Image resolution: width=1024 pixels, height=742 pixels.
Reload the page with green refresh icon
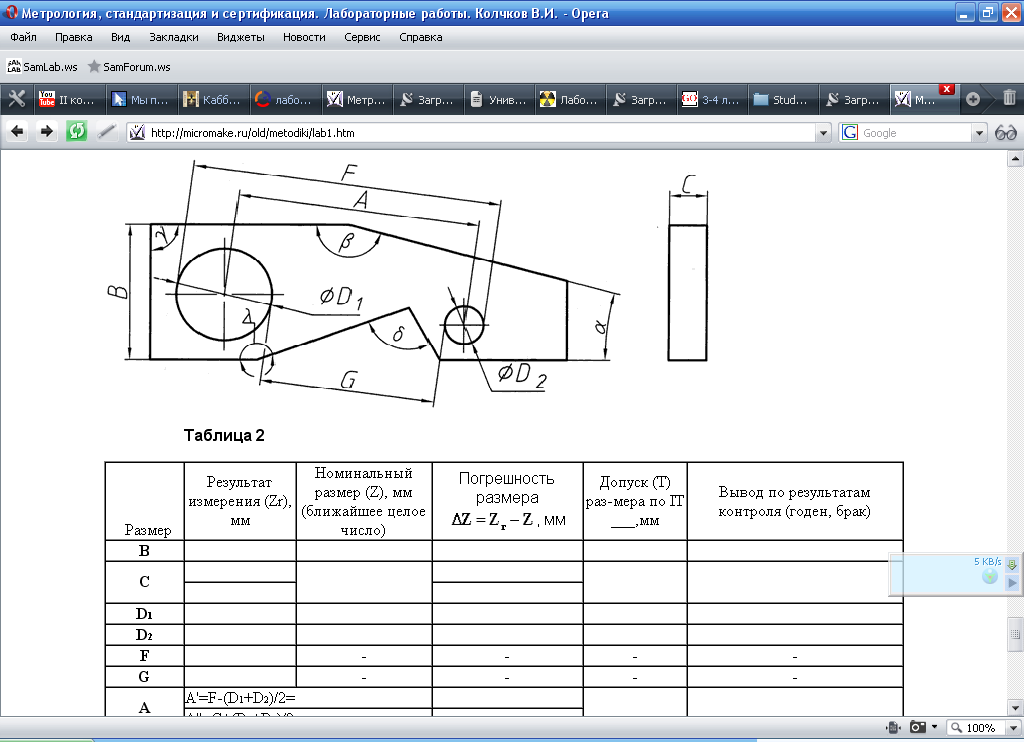click(76, 132)
